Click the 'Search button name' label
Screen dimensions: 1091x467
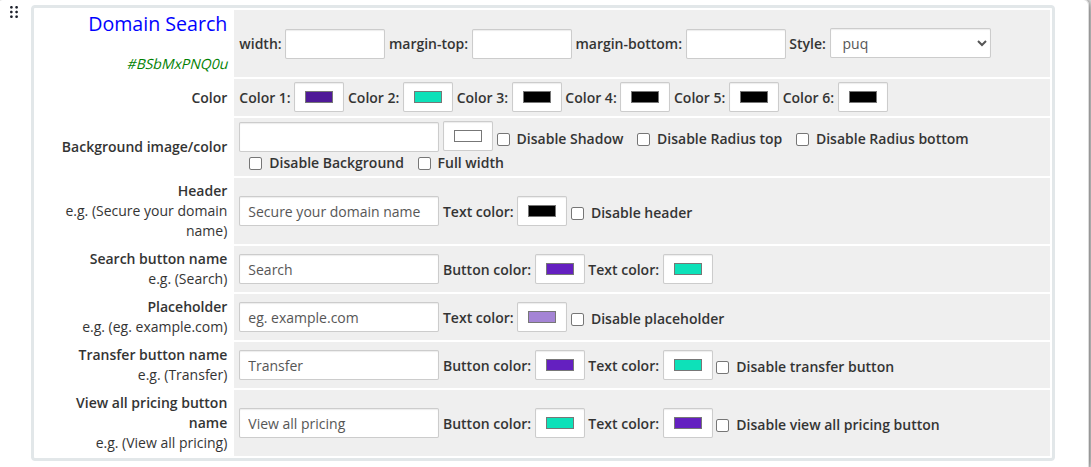point(158,259)
